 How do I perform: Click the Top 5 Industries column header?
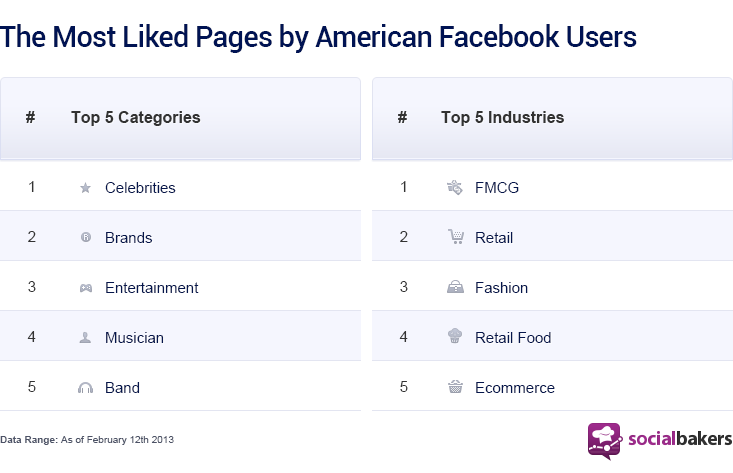[x=503, y=117]
